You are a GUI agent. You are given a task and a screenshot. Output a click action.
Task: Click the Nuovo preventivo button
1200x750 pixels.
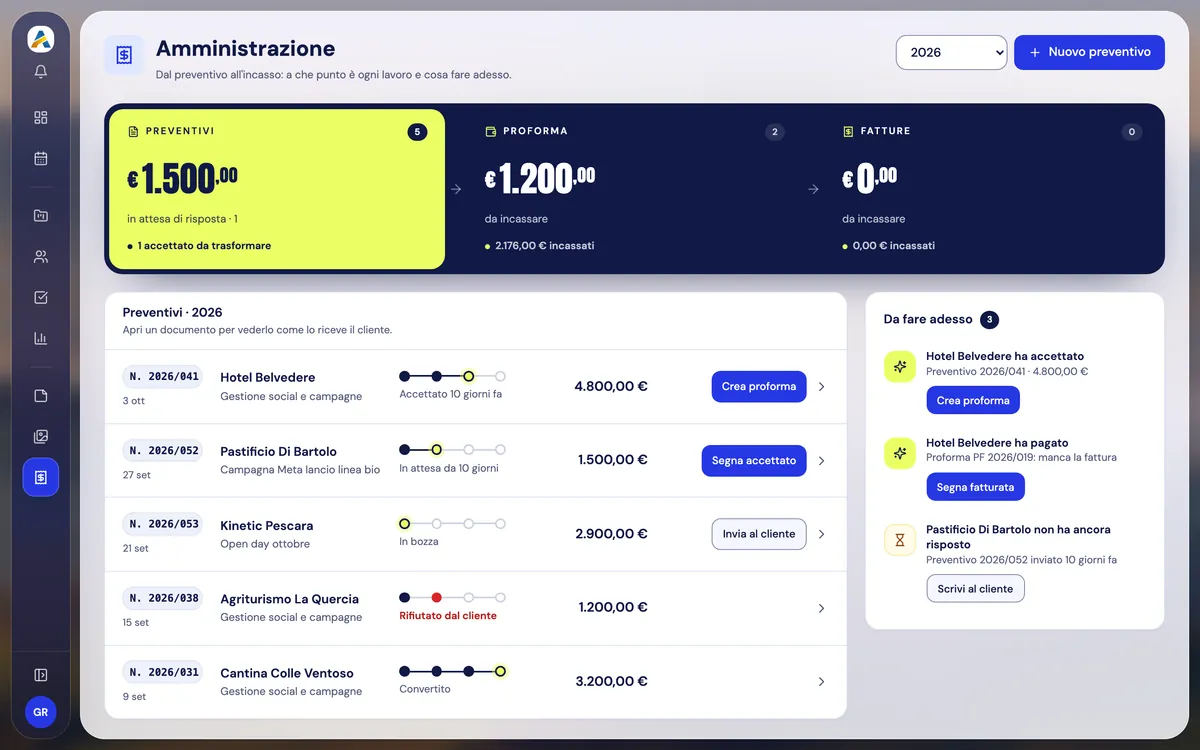(1089, 52)
